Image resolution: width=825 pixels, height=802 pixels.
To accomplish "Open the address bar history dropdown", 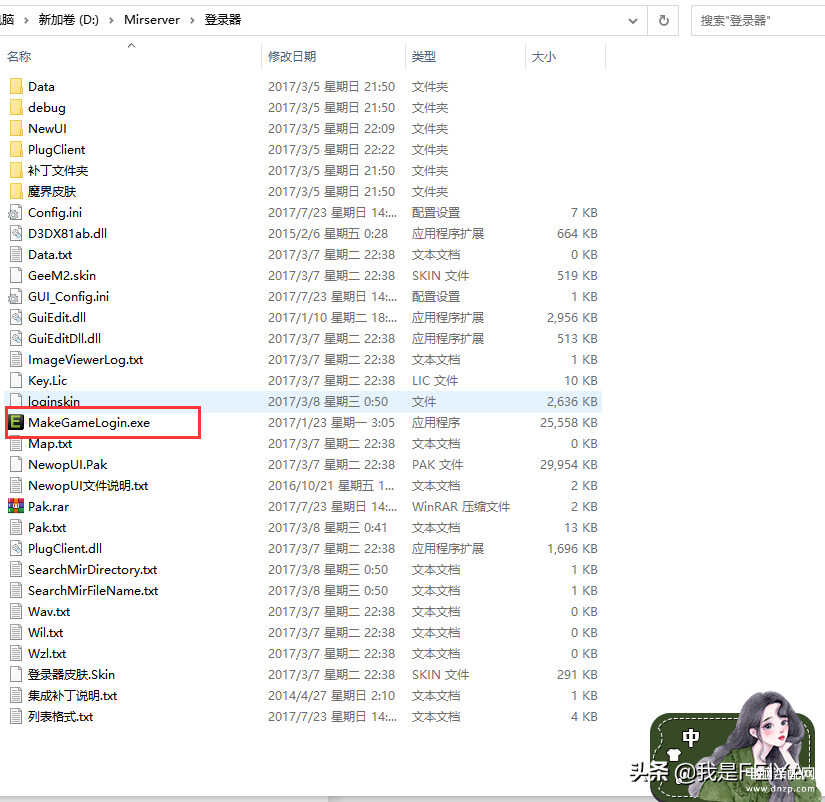I will point(633,21).
